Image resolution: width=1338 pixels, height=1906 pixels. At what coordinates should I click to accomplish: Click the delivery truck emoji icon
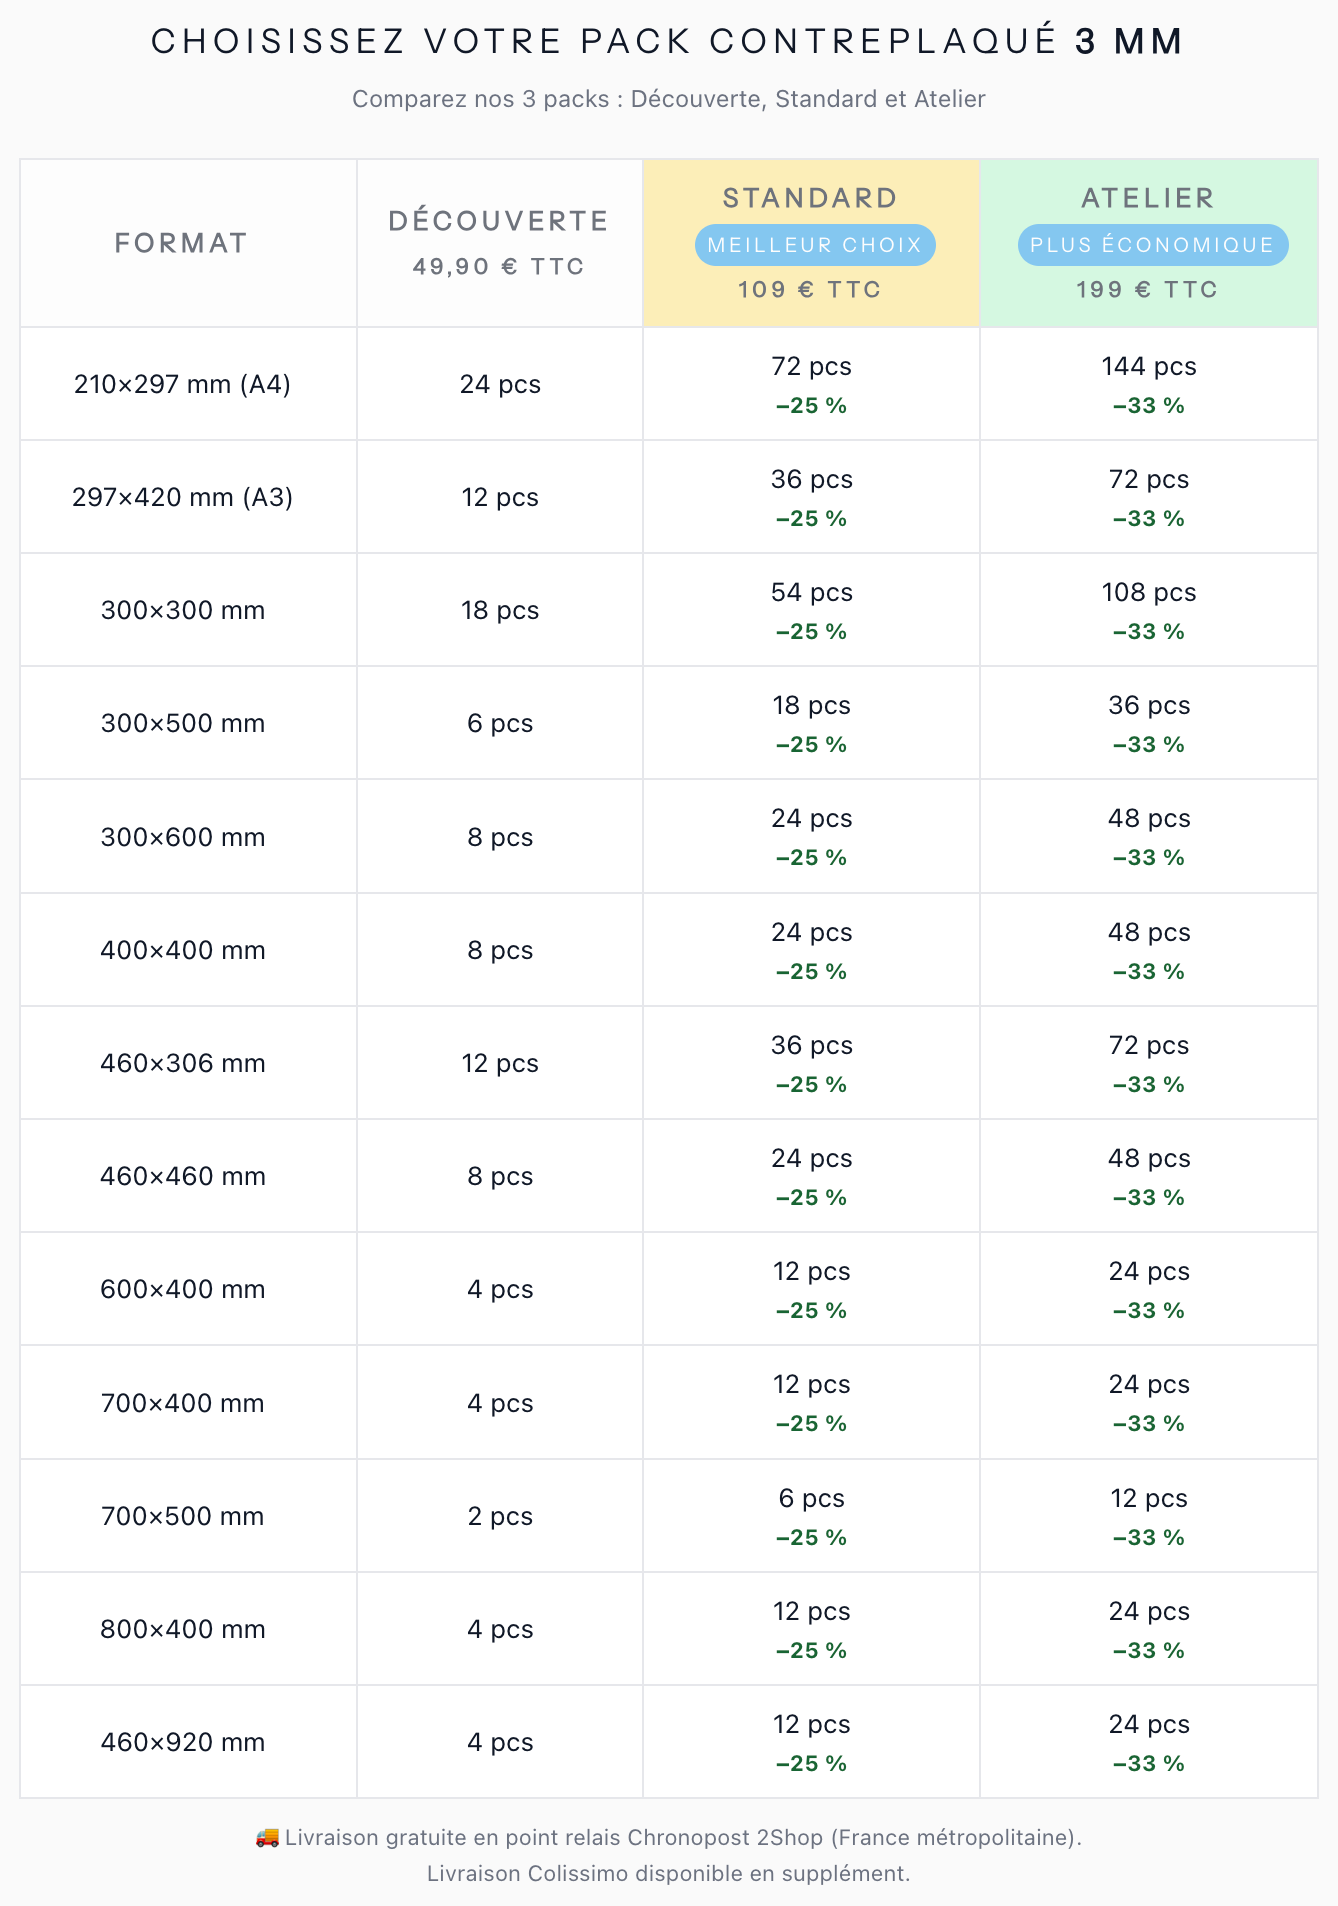point(267,1837)
